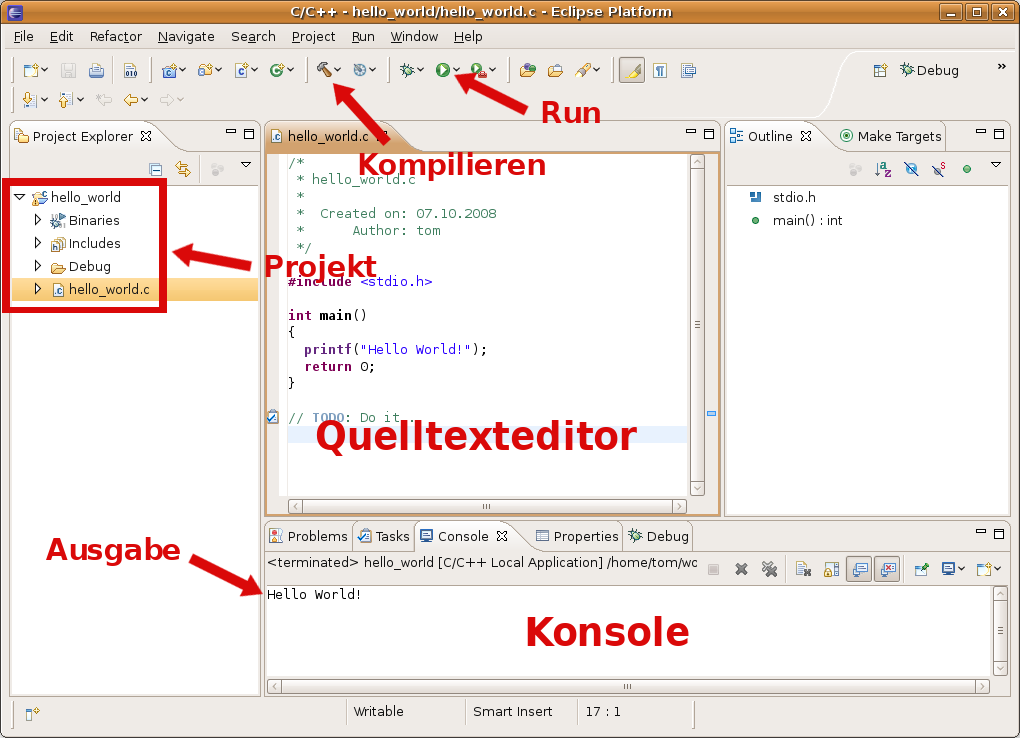Expand the Binaries folder in project tree

pos(39,220)
